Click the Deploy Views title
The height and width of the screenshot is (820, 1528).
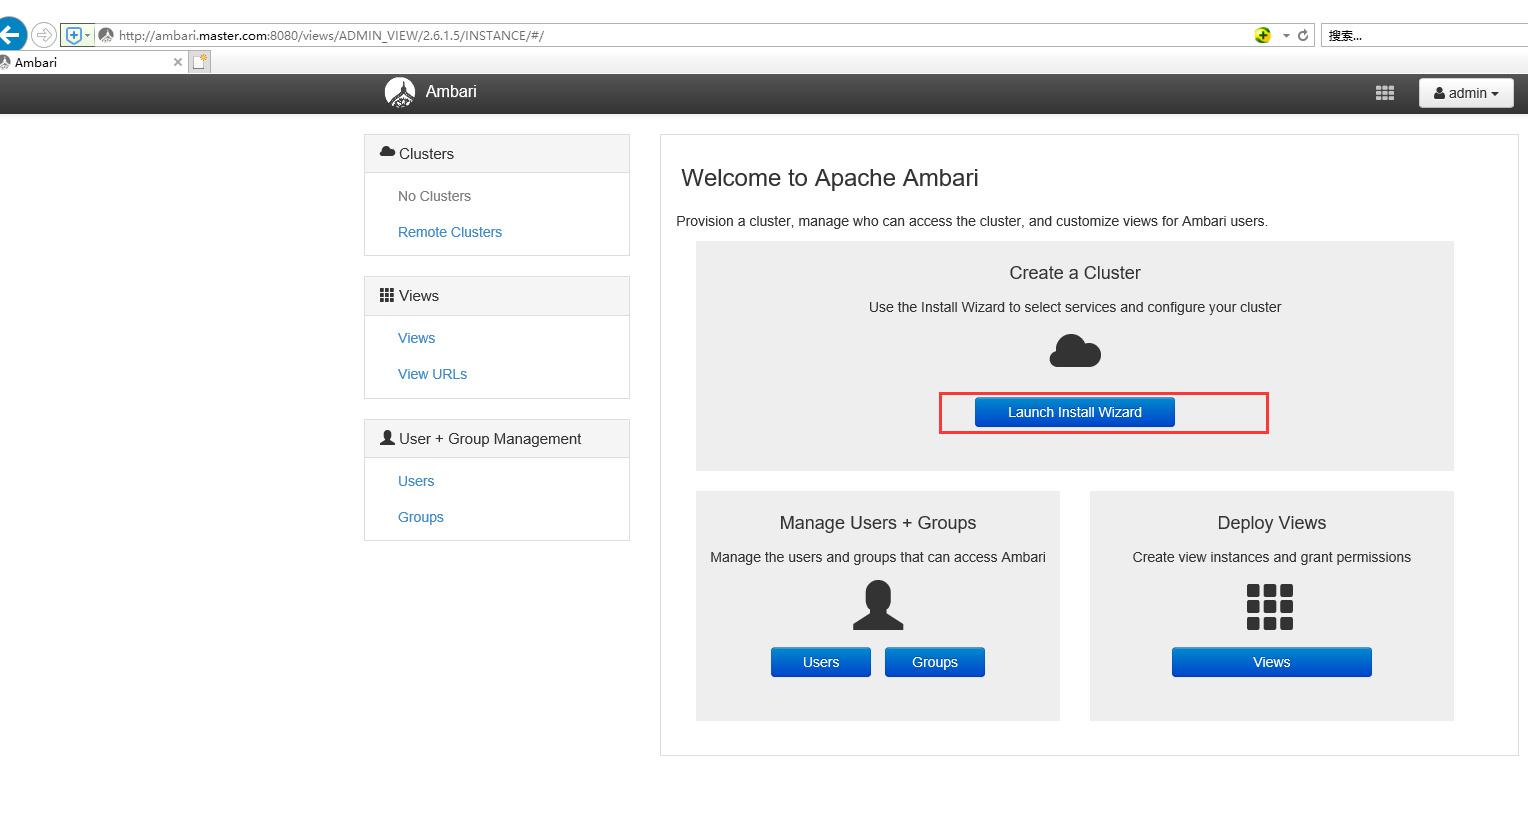(1272, 523)
